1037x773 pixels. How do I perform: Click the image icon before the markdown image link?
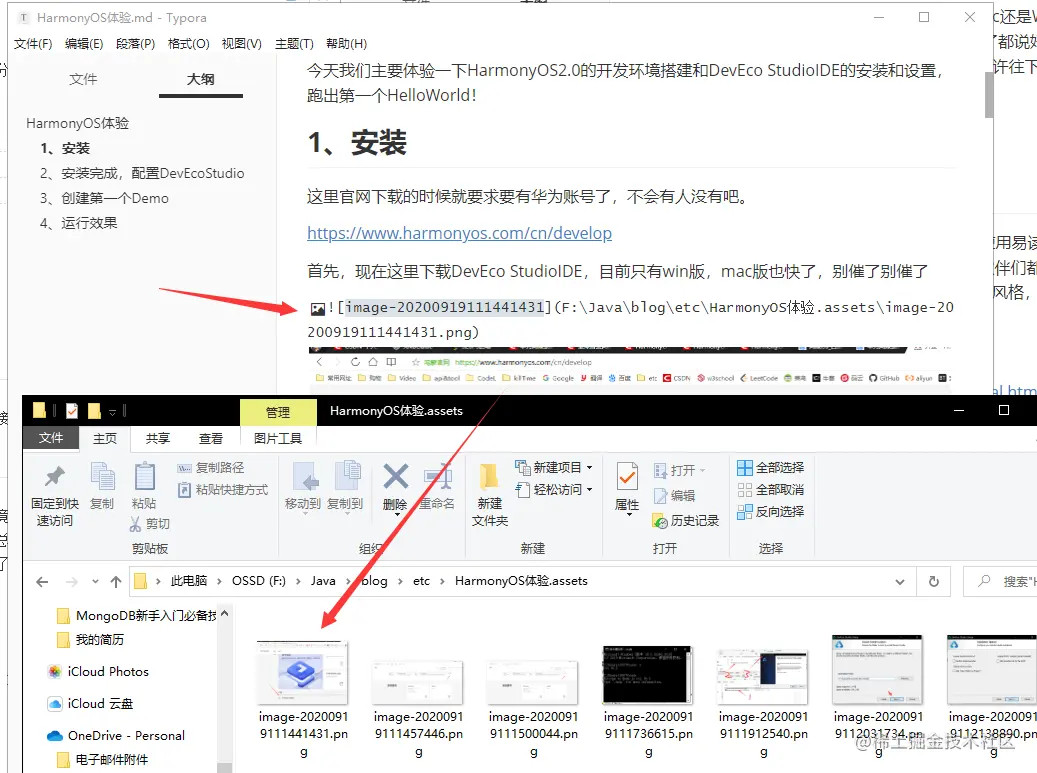click(317, 308)
